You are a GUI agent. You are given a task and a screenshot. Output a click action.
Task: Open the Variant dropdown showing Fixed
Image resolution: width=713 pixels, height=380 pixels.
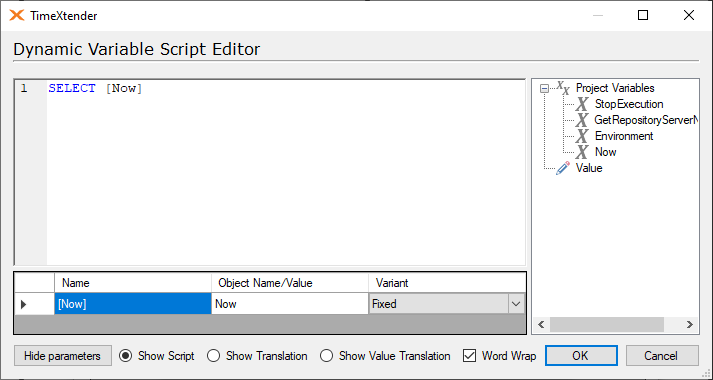click(516, 304)
